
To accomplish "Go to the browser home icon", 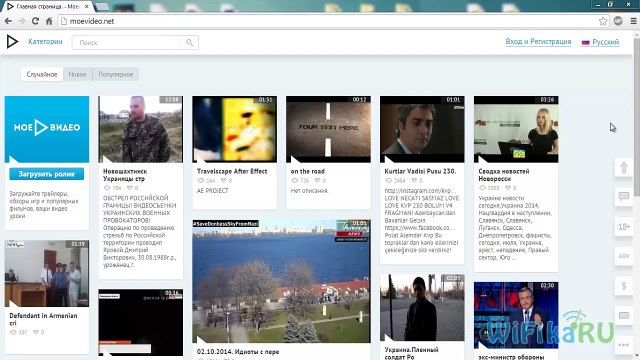I will click(x=49, y=21).
